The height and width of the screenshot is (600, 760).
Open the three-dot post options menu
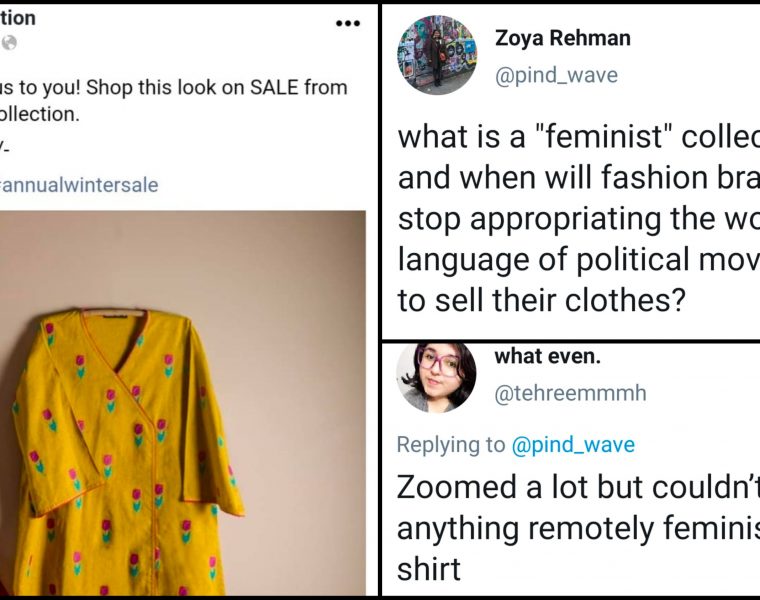[347, 23]
